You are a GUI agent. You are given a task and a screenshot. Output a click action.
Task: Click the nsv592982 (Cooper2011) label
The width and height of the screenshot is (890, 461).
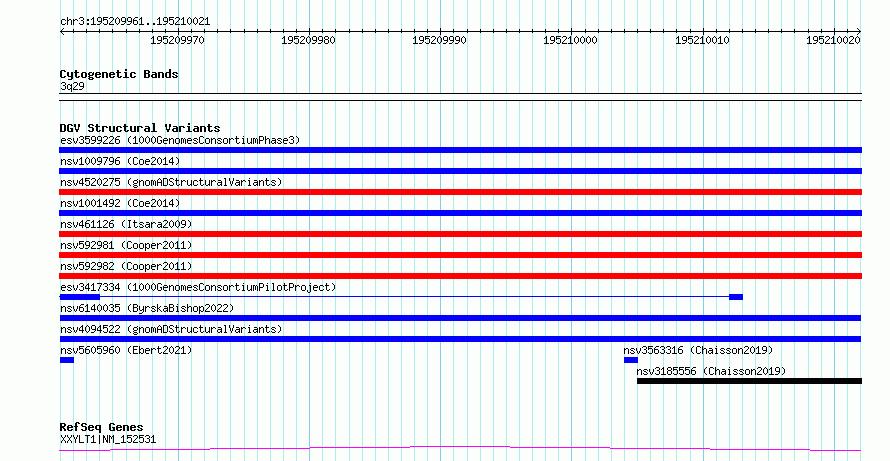[126, 266]
